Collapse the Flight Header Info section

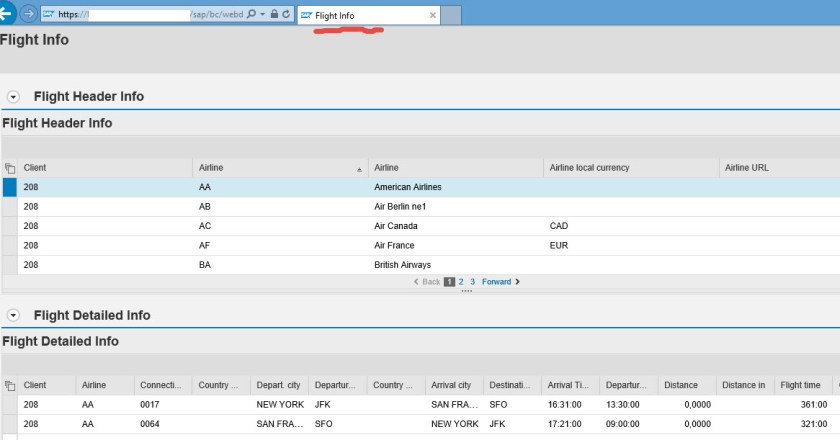tap(14, 97)
